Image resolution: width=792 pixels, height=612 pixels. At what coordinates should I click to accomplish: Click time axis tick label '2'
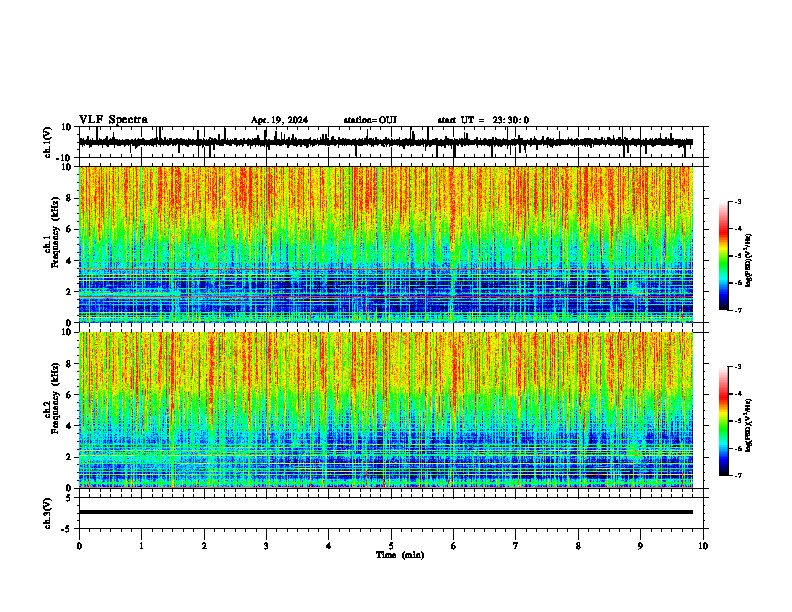(204, 546)
